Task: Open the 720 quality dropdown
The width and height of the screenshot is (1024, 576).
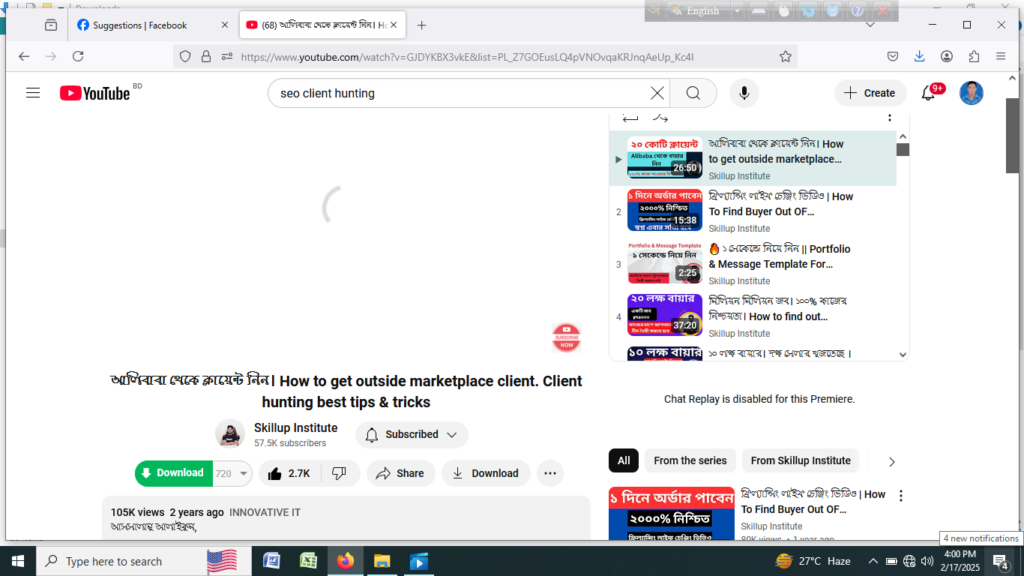Action: (232, 473)
